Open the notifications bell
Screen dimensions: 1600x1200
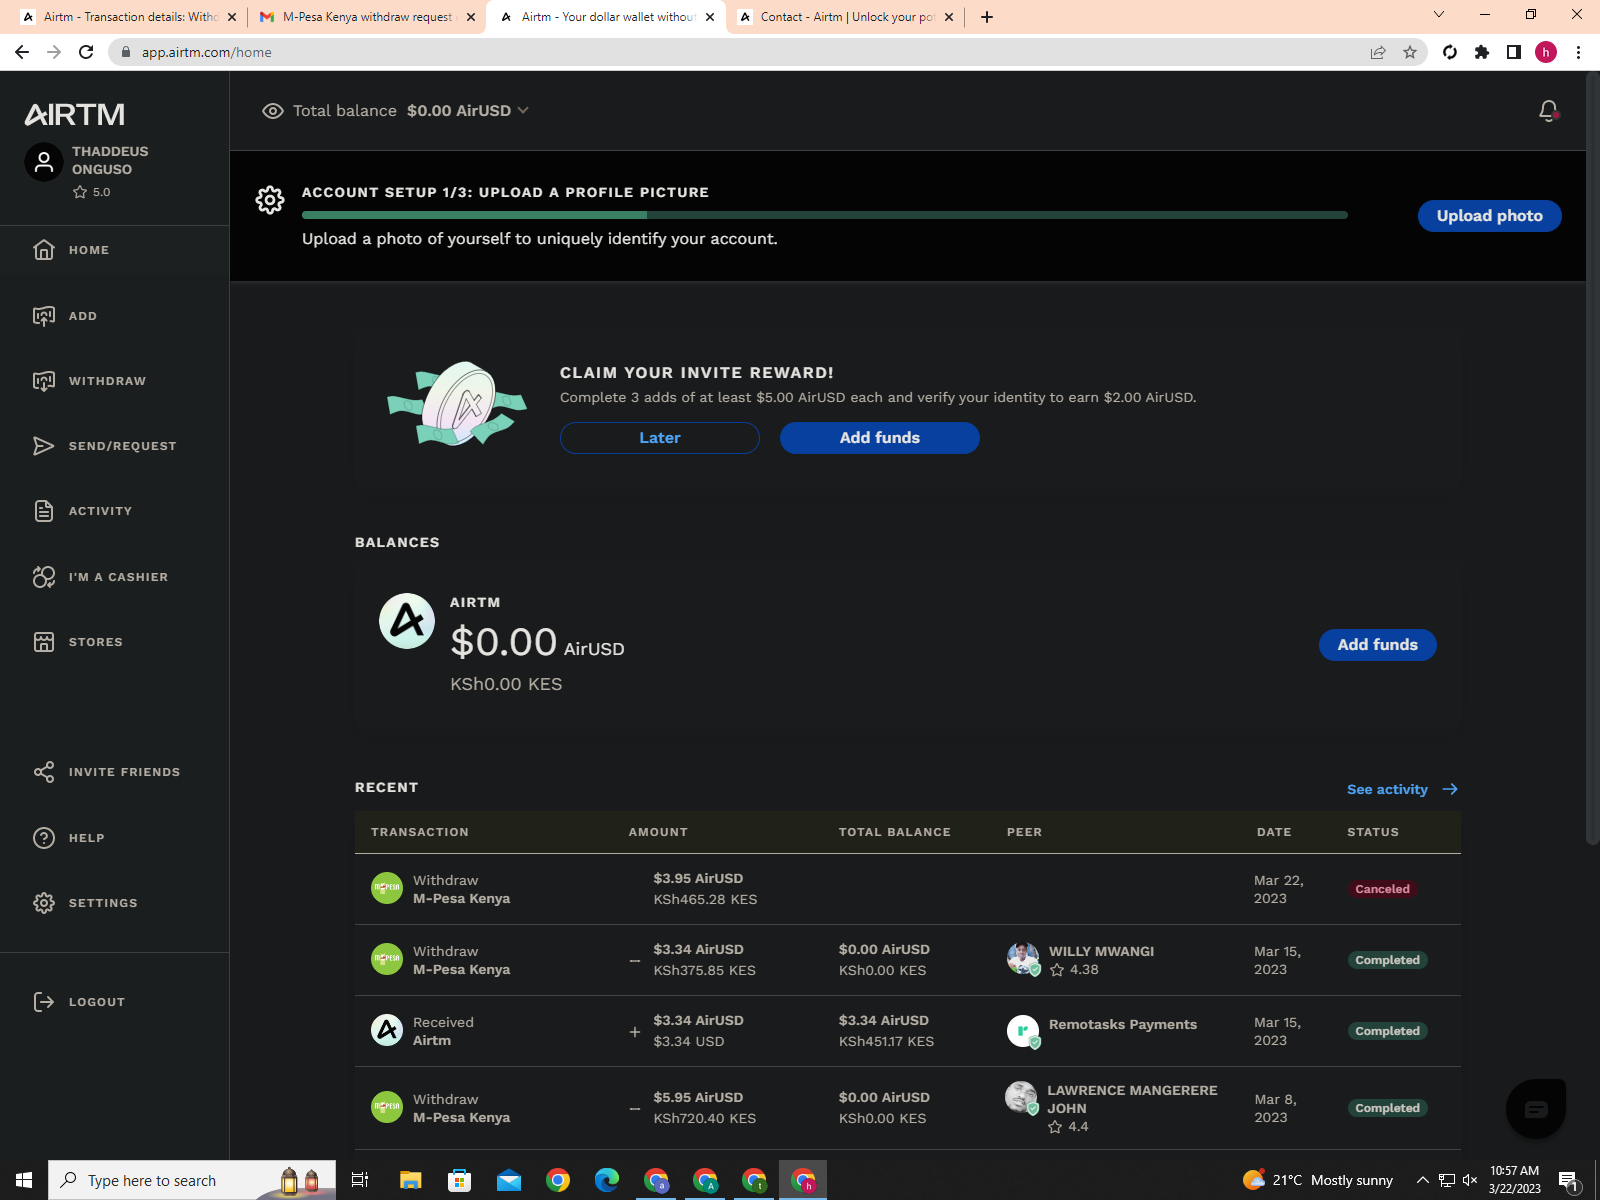(1548, 111)
